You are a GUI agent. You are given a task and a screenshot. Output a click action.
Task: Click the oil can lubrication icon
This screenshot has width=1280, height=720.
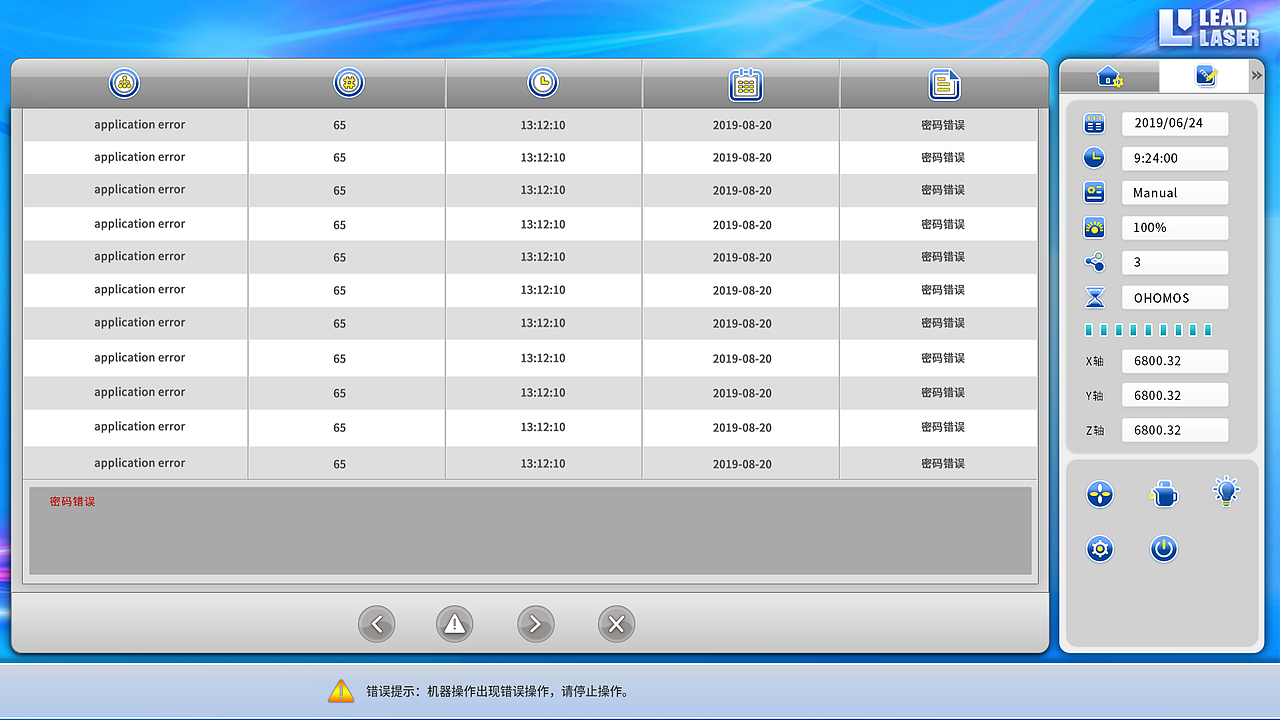[1163, 493]
